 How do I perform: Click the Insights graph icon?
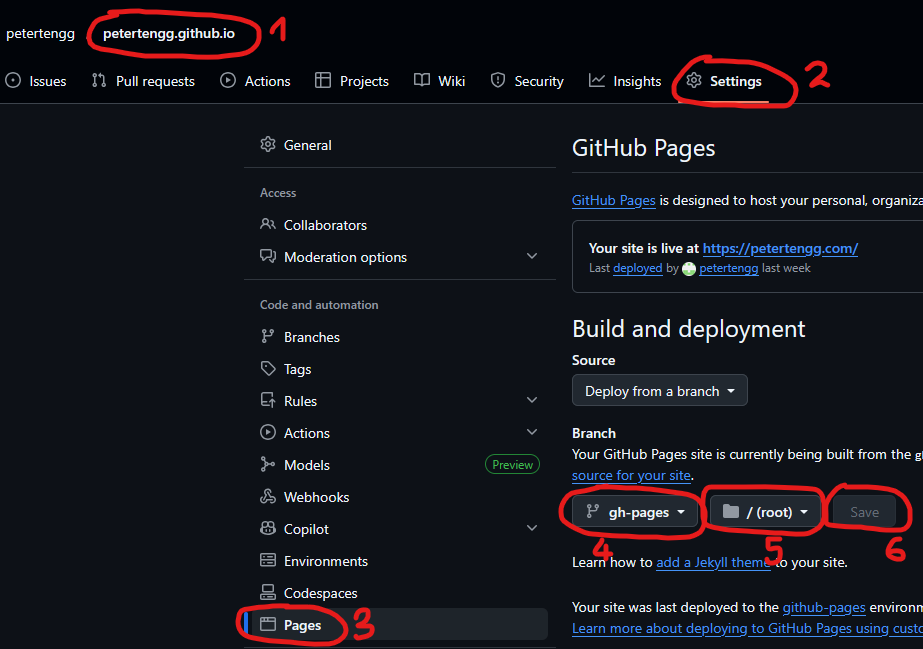[597, 81]
